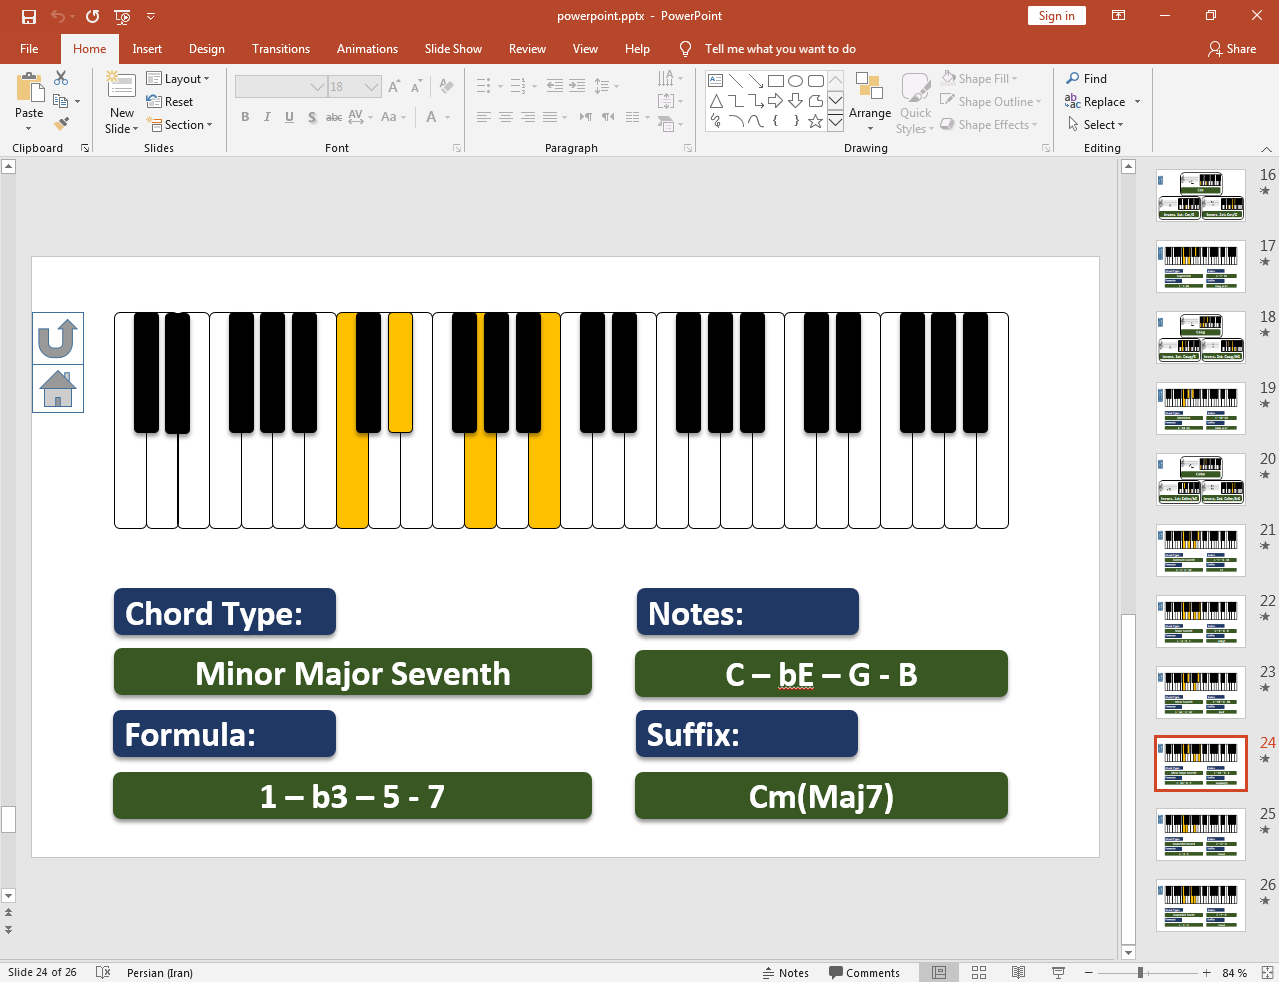Image resolution: width=1279 pixels, height=982 pixels.
Task: Select slide 25 thumbnail
Action: pos(1201,834)
